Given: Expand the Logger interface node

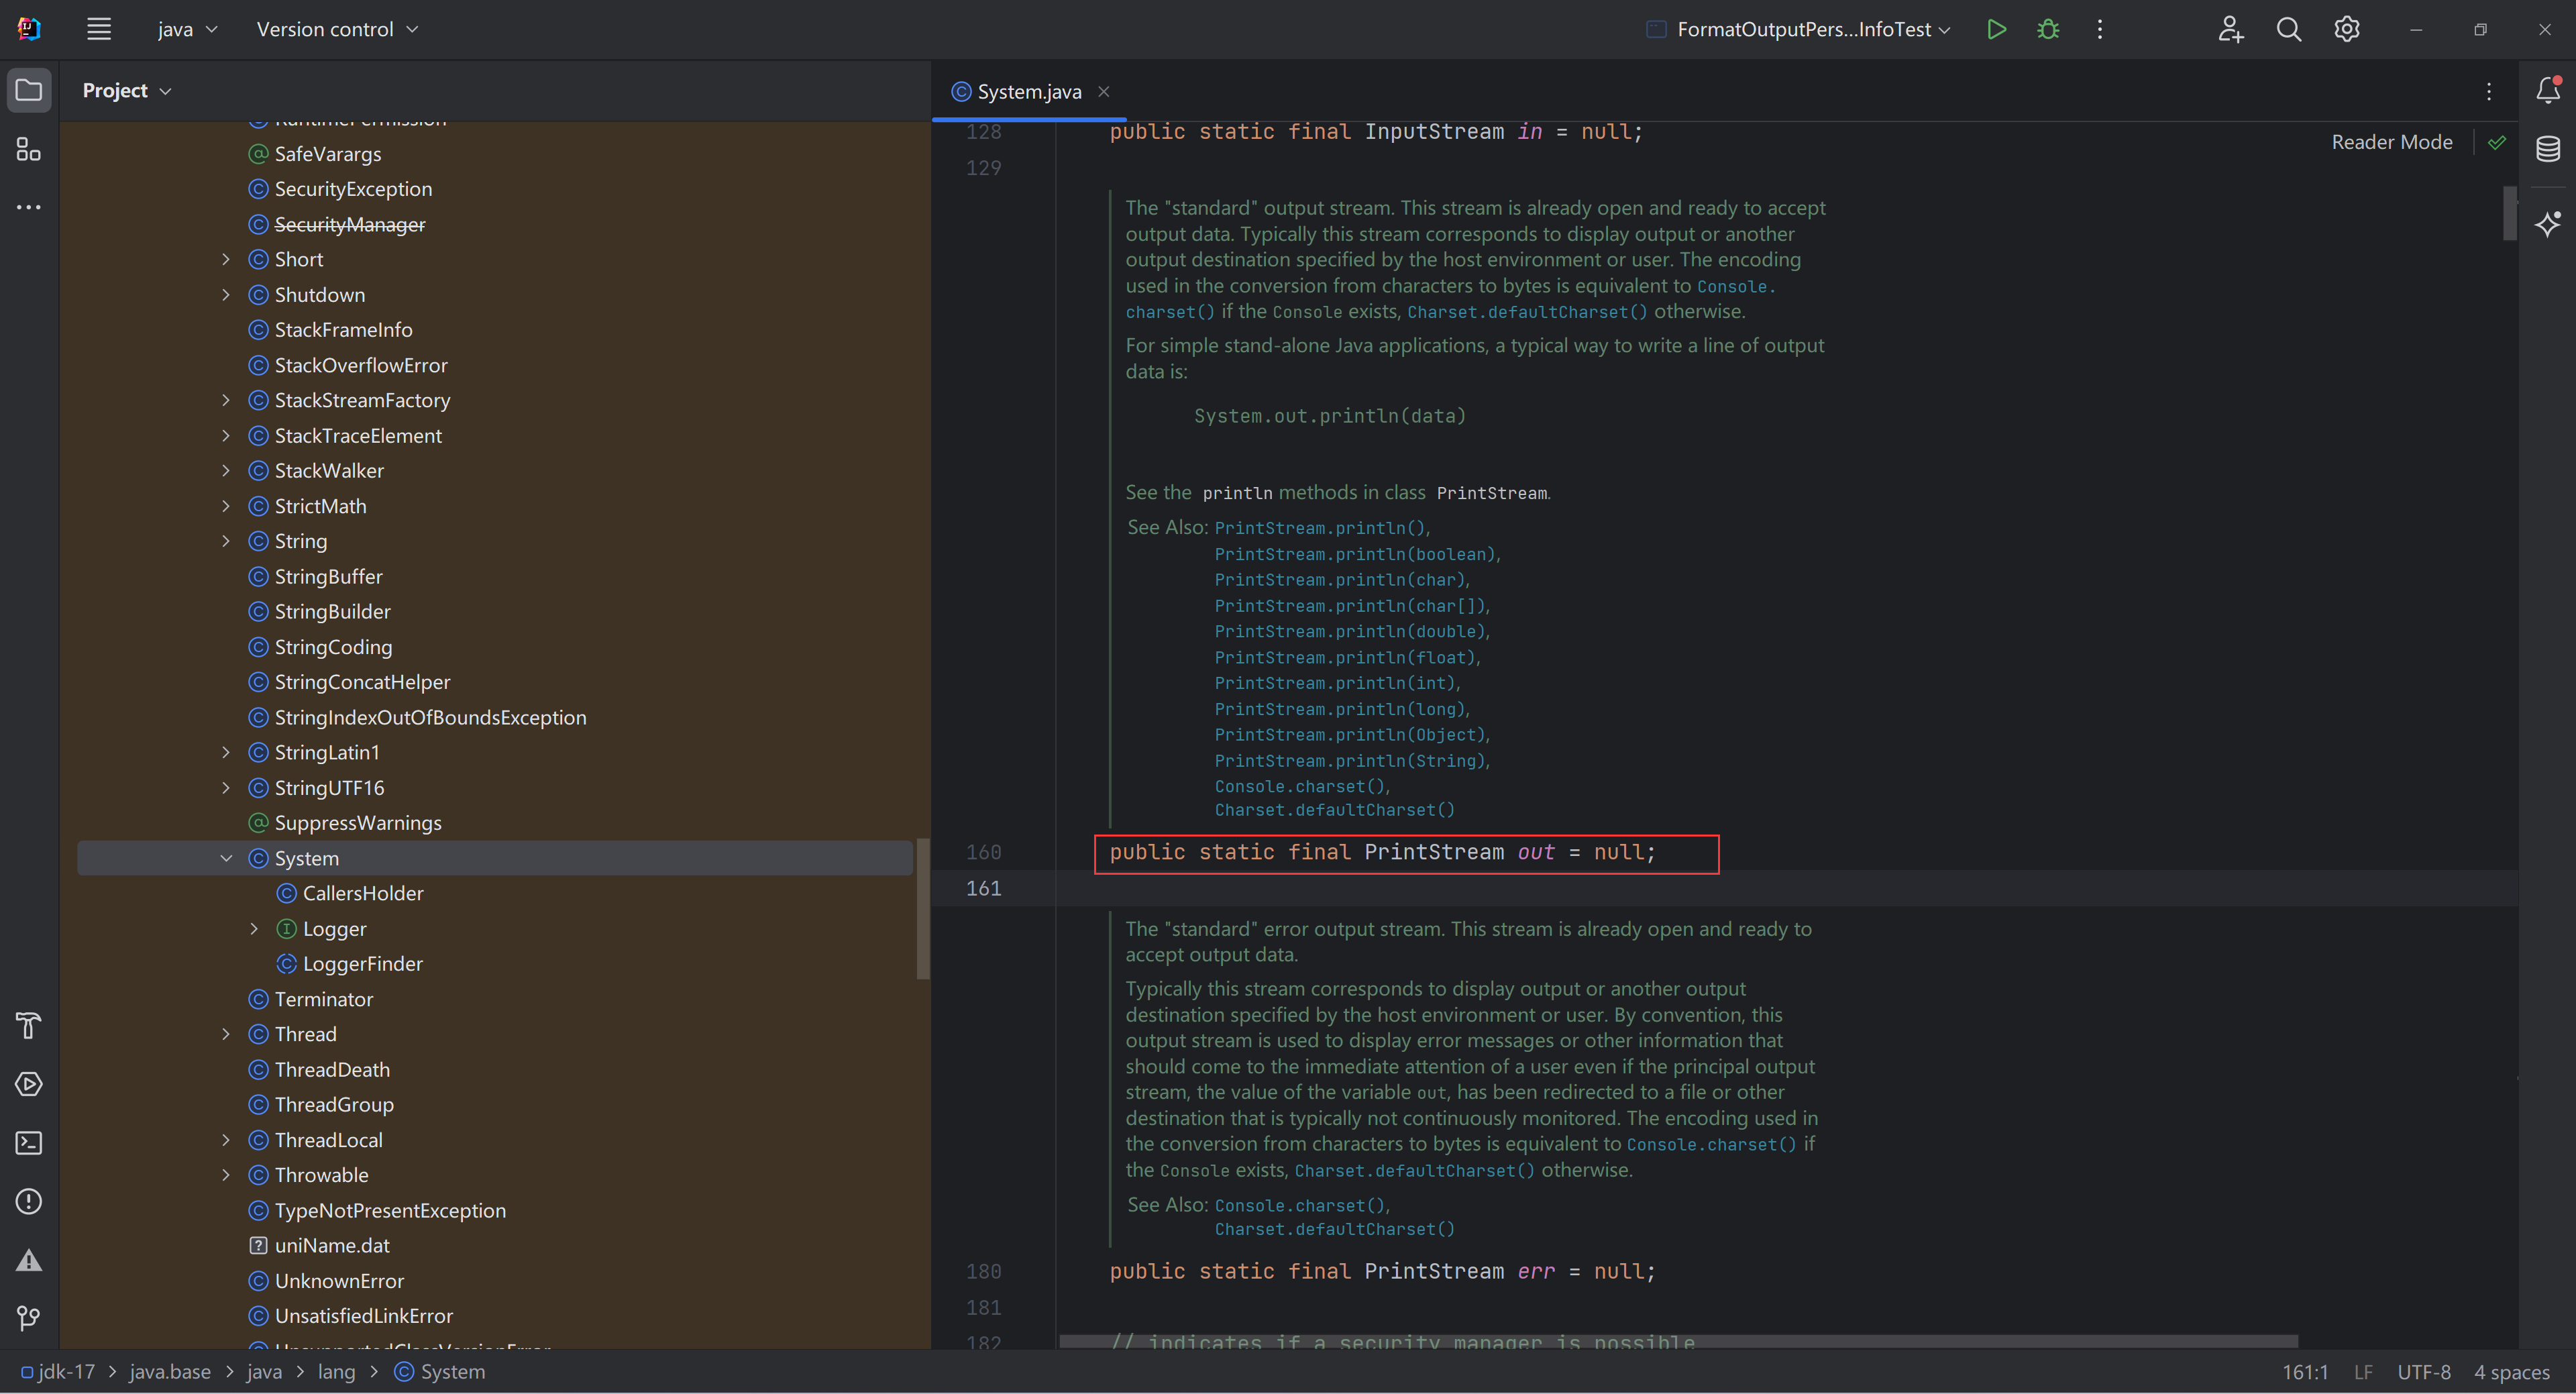Looking at the screenshot, I should tap(254, 929).
